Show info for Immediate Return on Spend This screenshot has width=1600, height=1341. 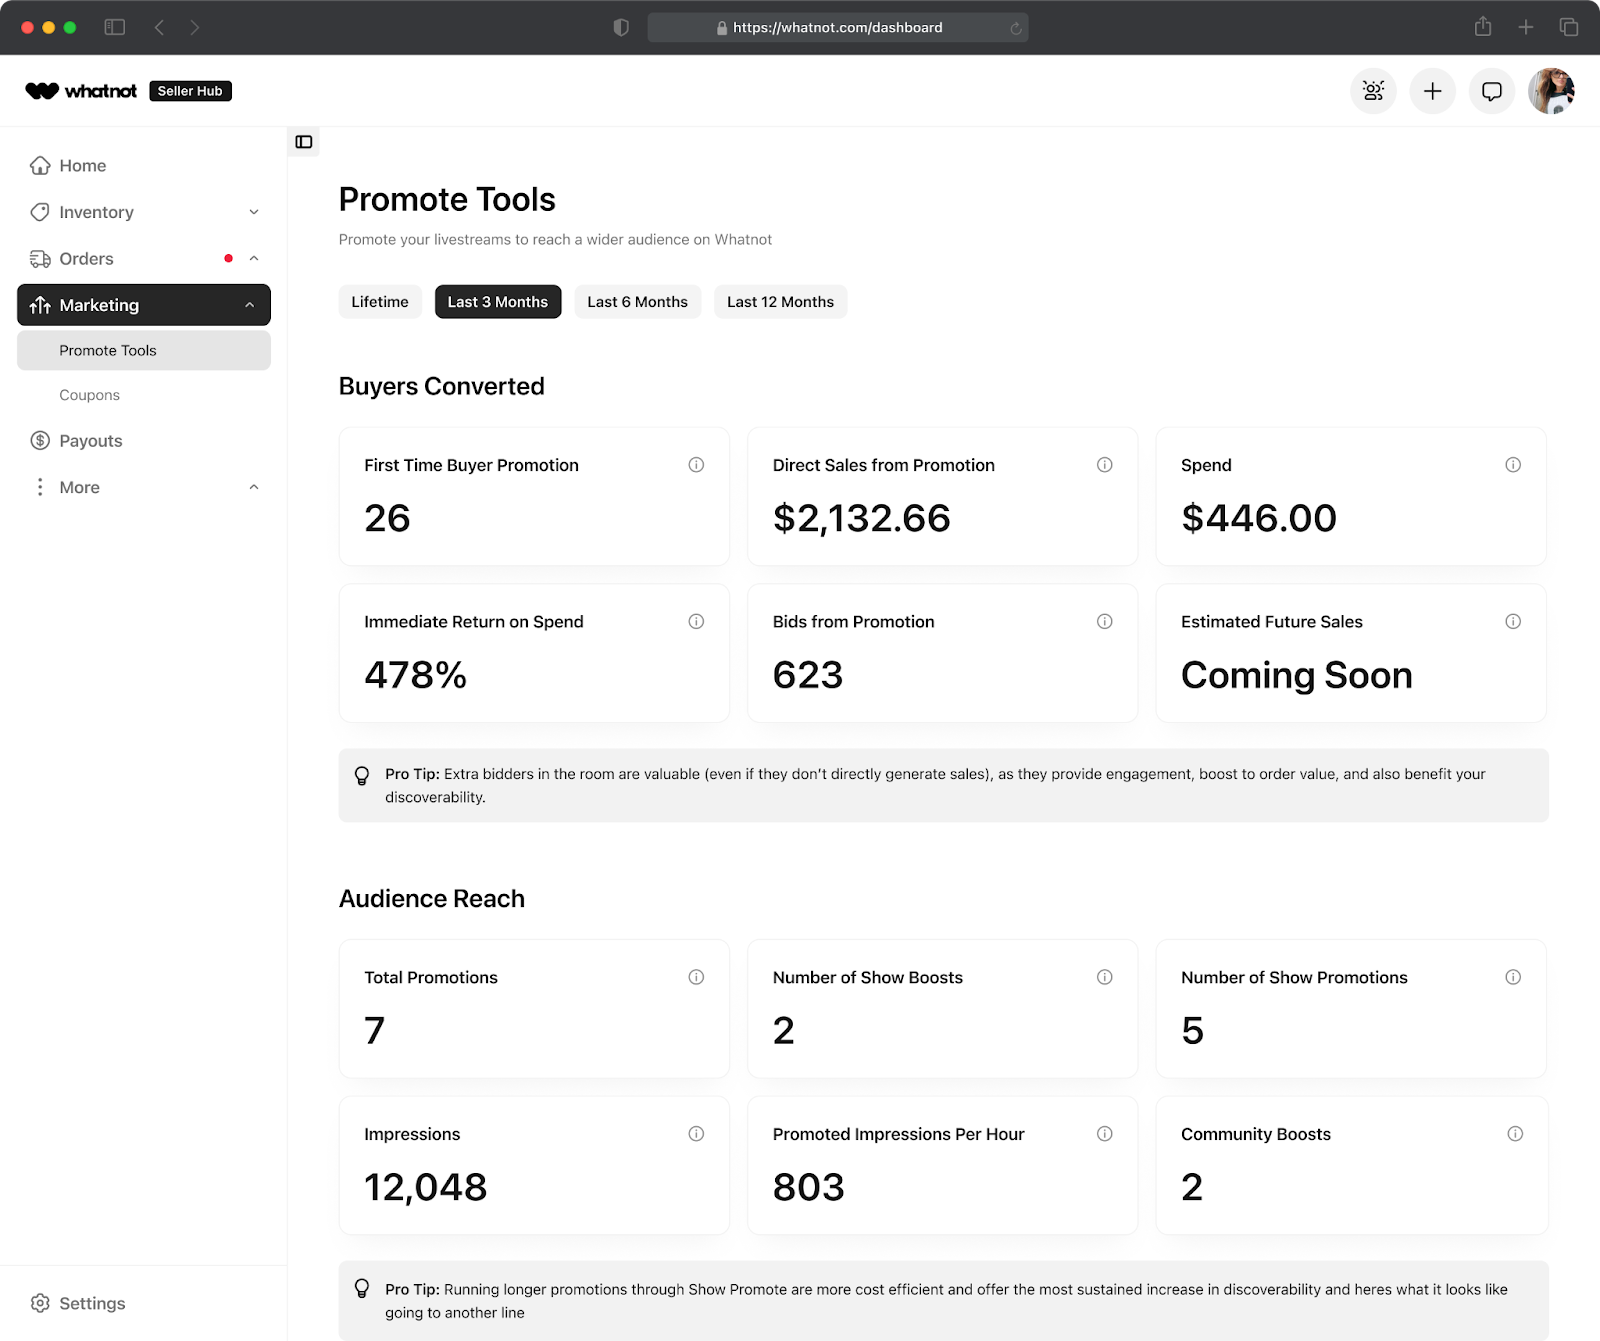point(696,622)
